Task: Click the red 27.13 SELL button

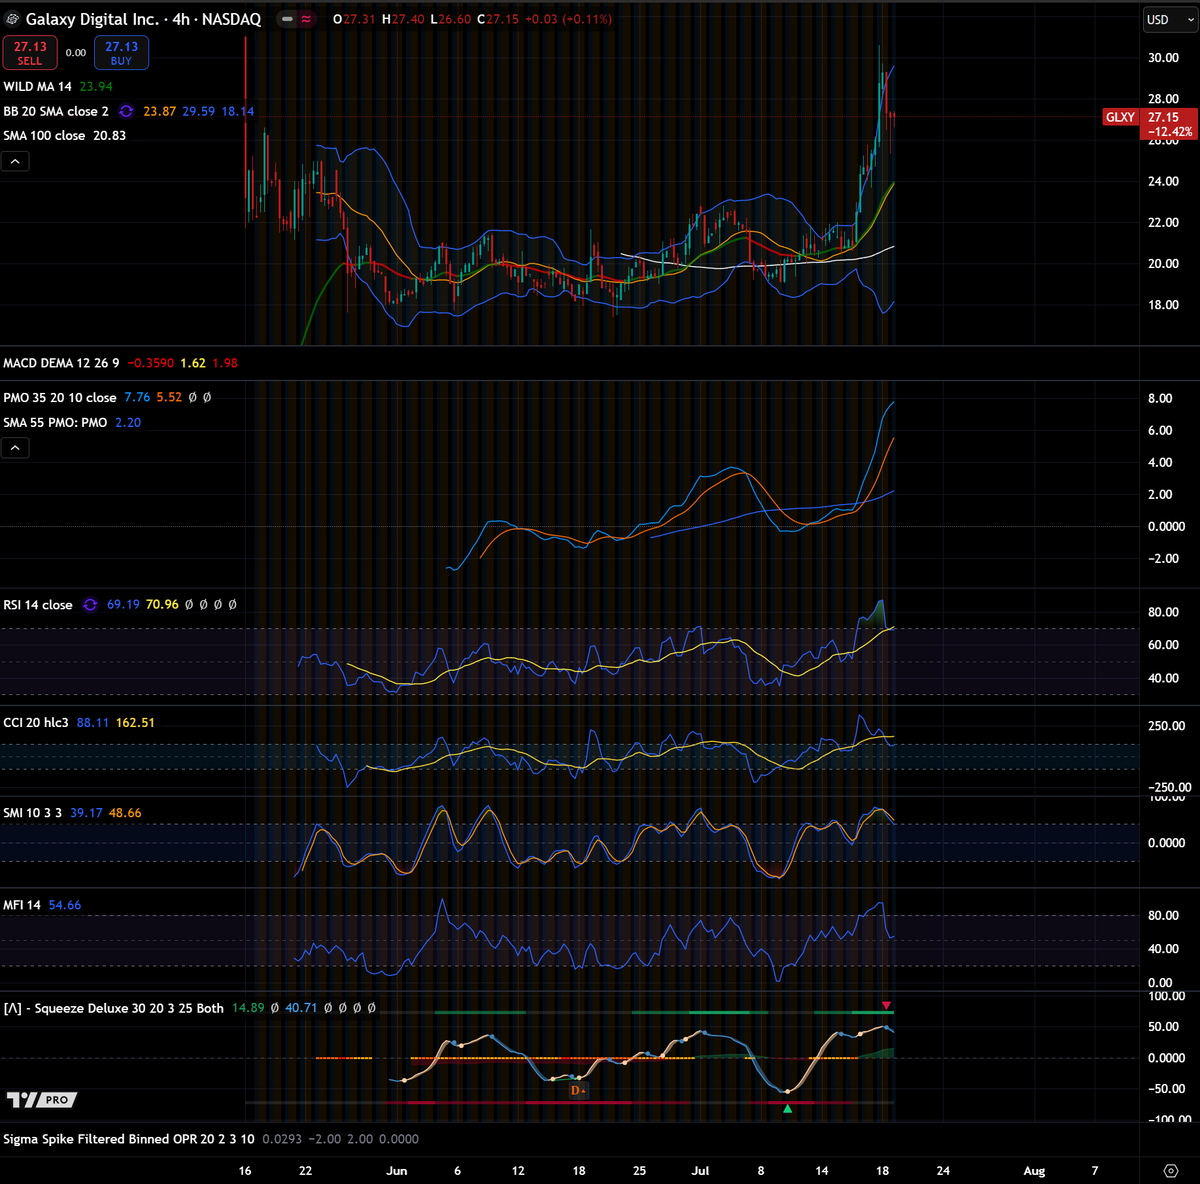Action: 30,53
